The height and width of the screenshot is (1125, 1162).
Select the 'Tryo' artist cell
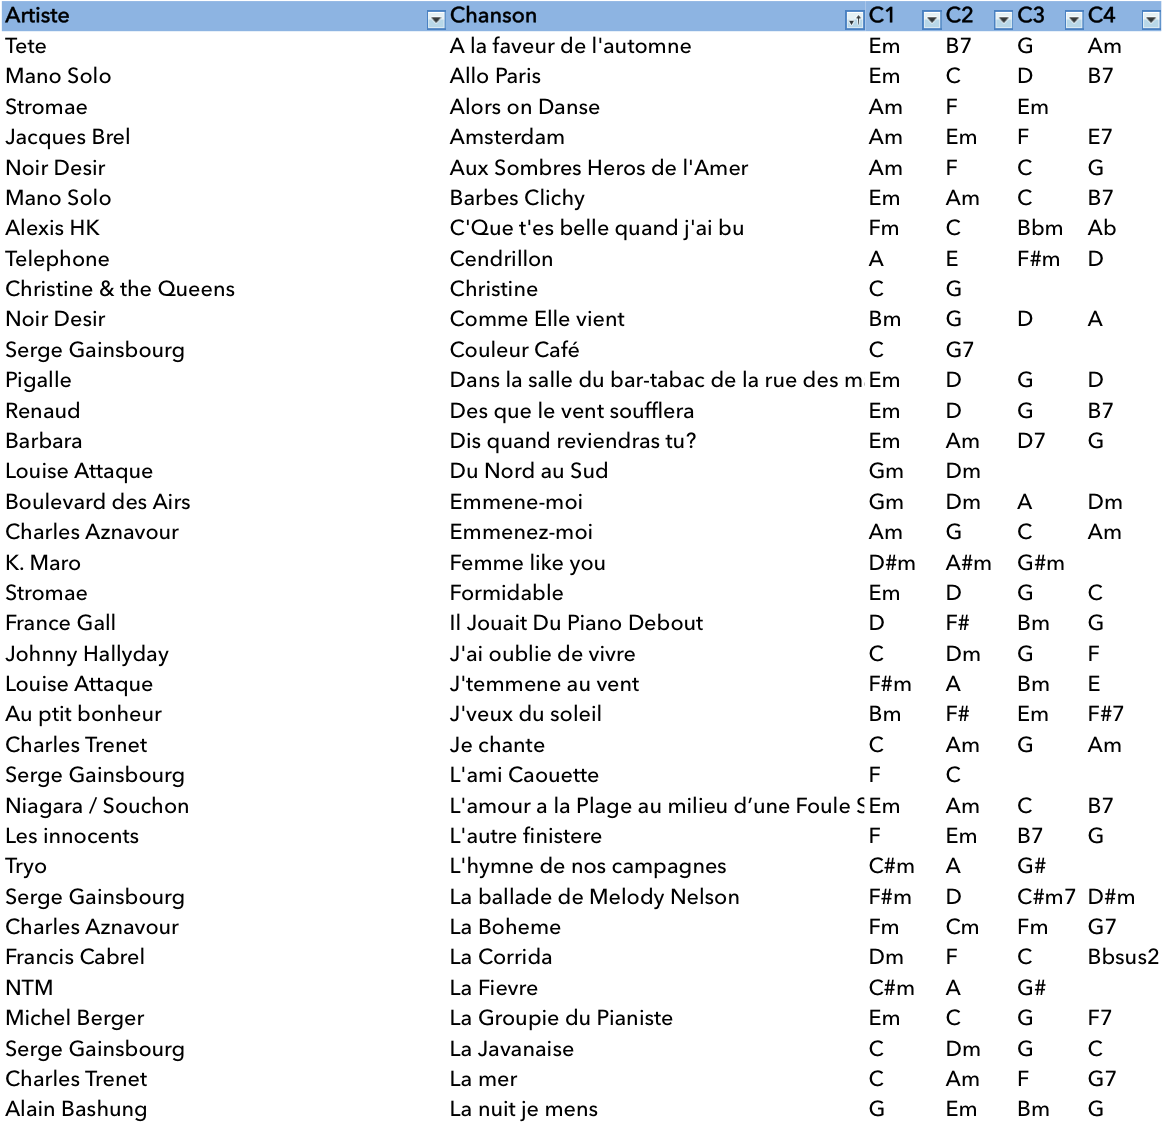coord(26,866)
